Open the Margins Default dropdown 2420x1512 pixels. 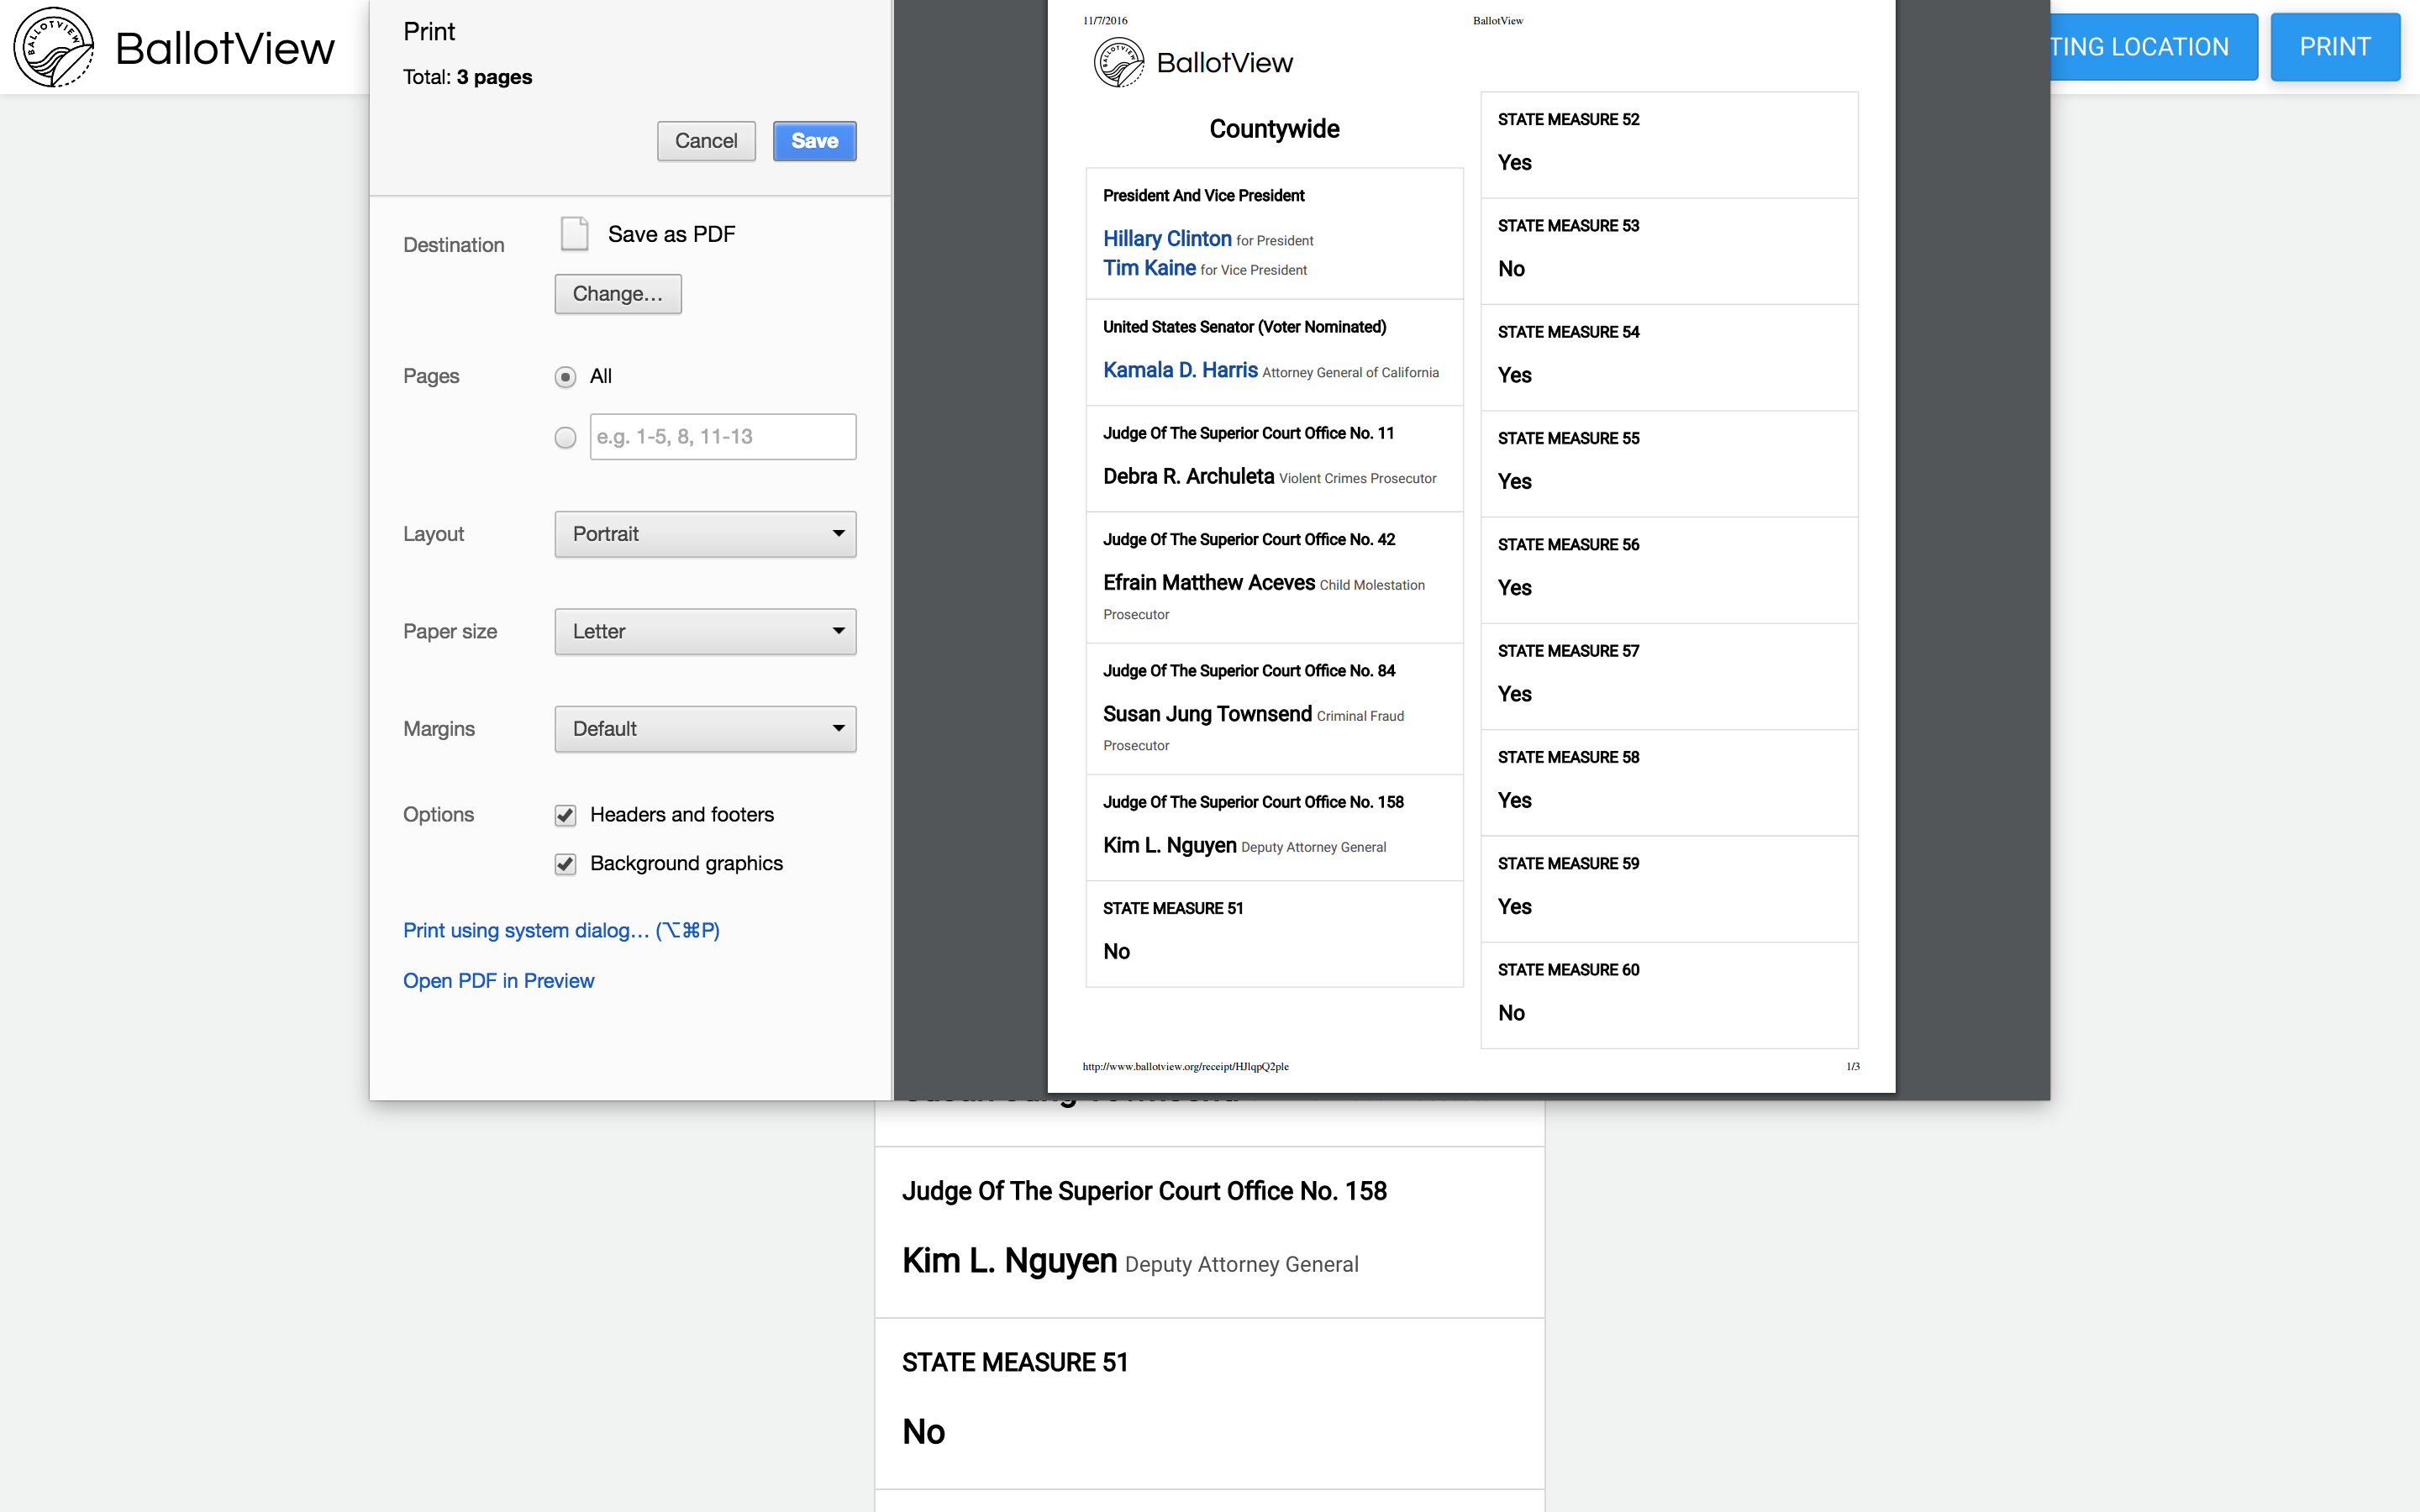(705, 729)
